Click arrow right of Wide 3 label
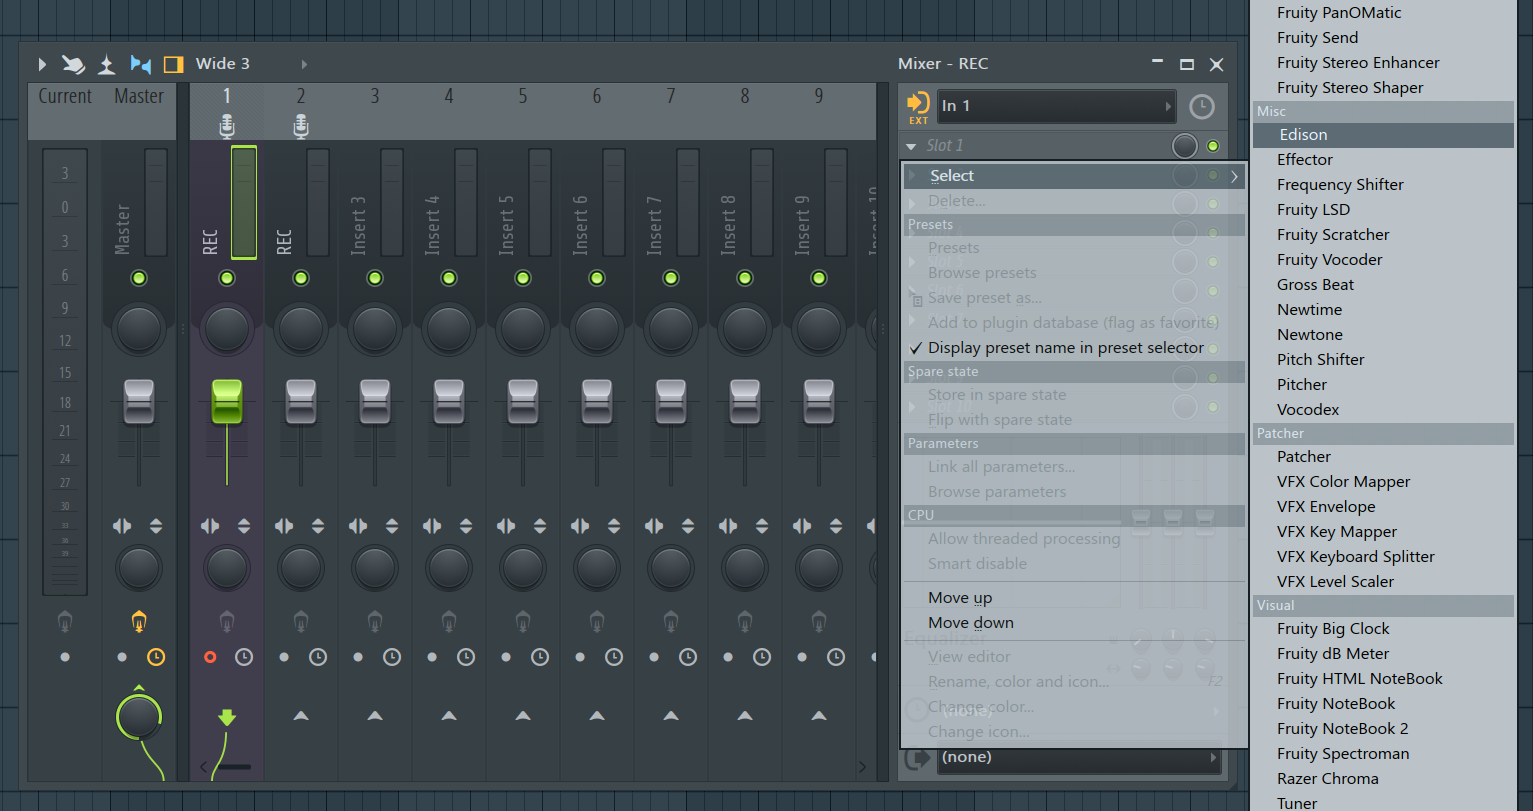 (x=304, y=64)
